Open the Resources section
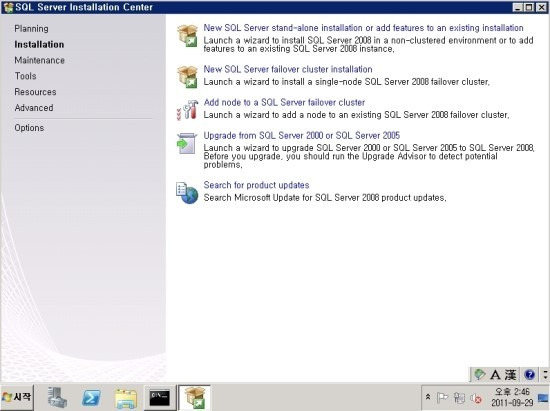This screenshot has width=550, height=411. 35,92
